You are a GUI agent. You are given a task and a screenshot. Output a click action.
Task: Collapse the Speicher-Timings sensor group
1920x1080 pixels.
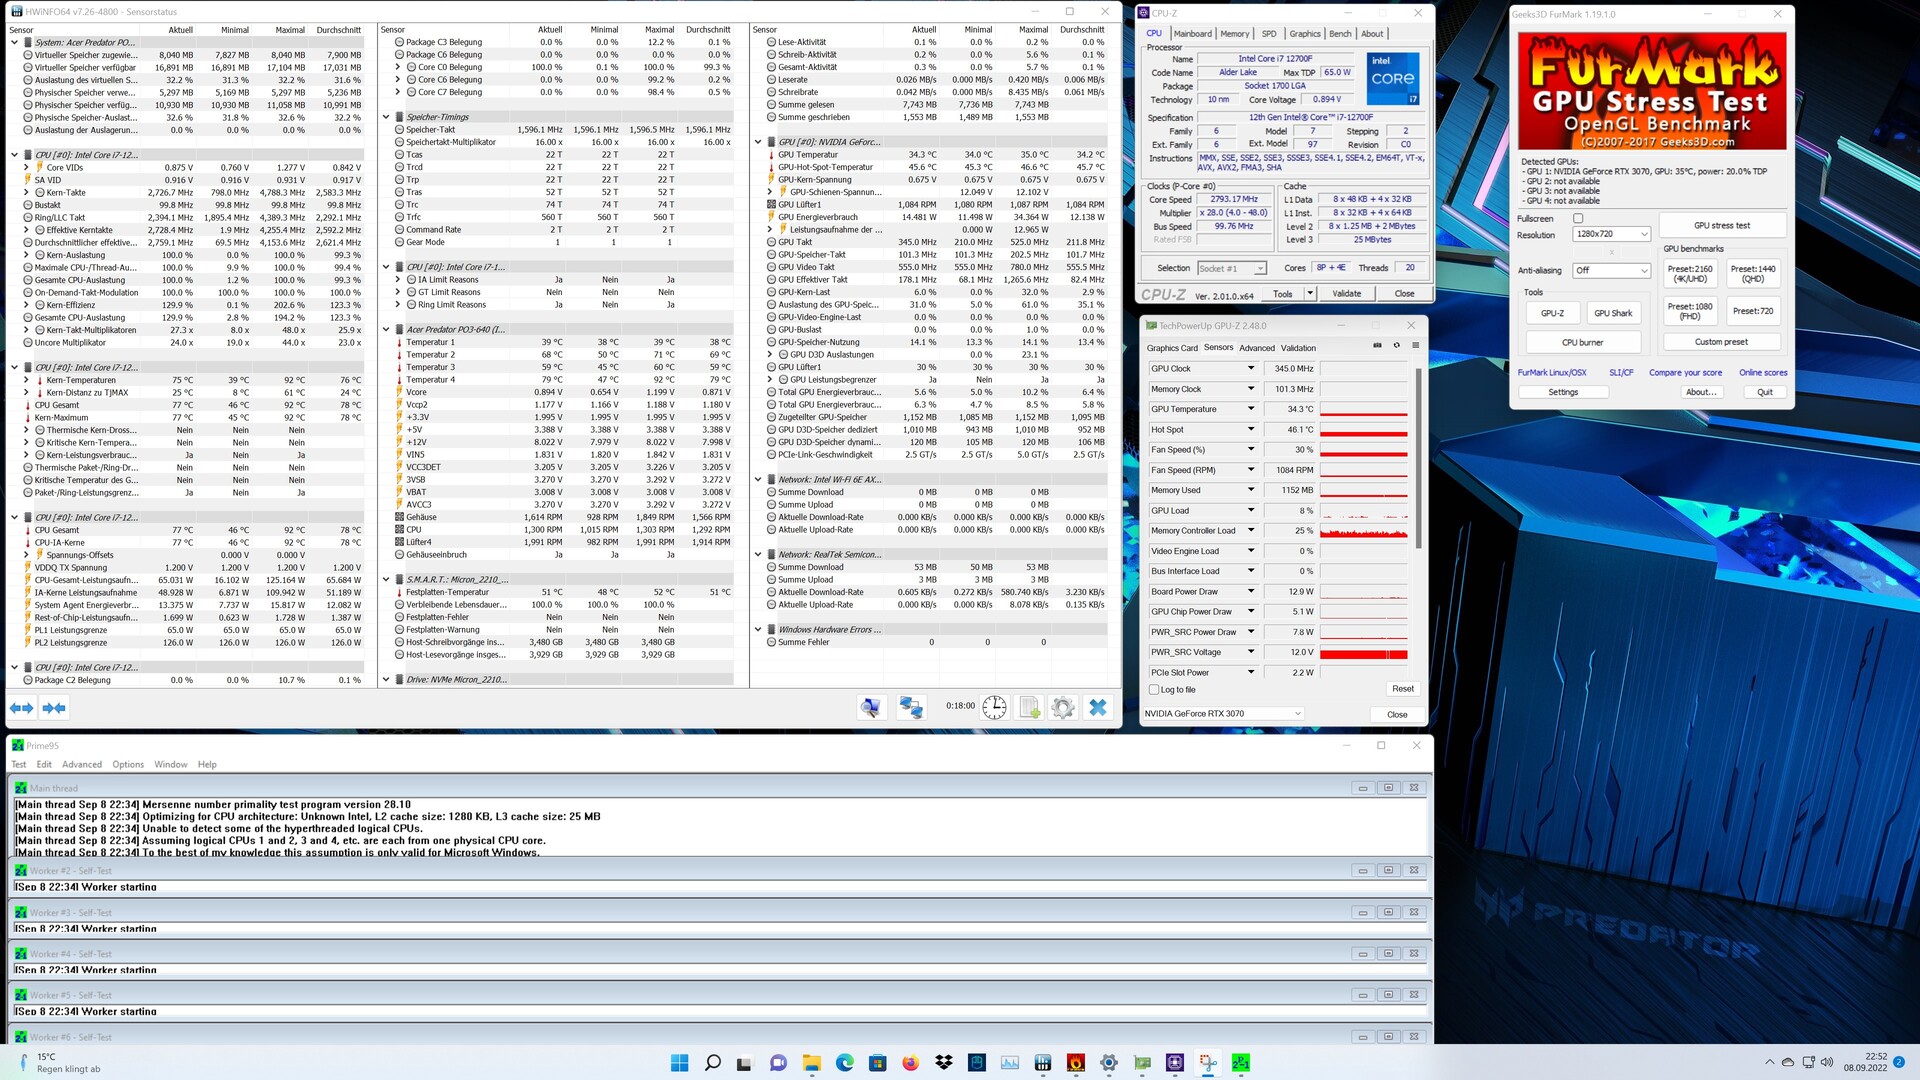[x=386, y=117]
